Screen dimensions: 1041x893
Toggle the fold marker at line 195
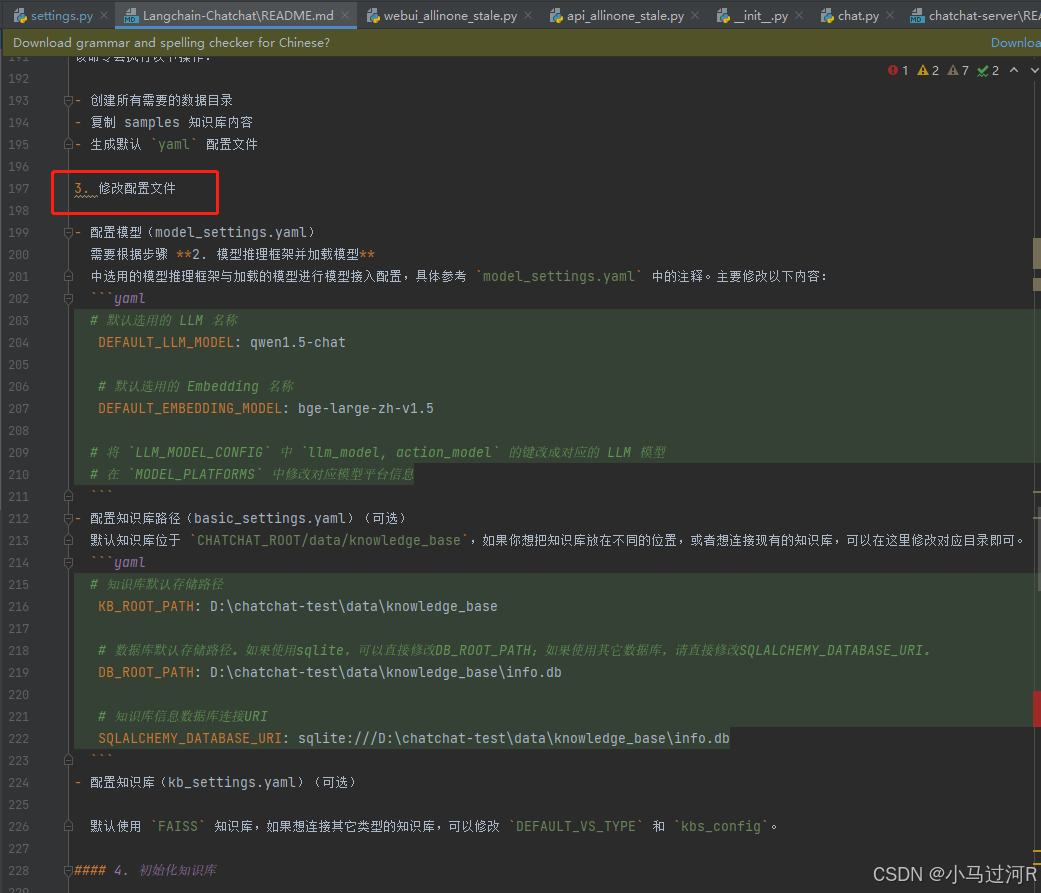pos(68,144)
